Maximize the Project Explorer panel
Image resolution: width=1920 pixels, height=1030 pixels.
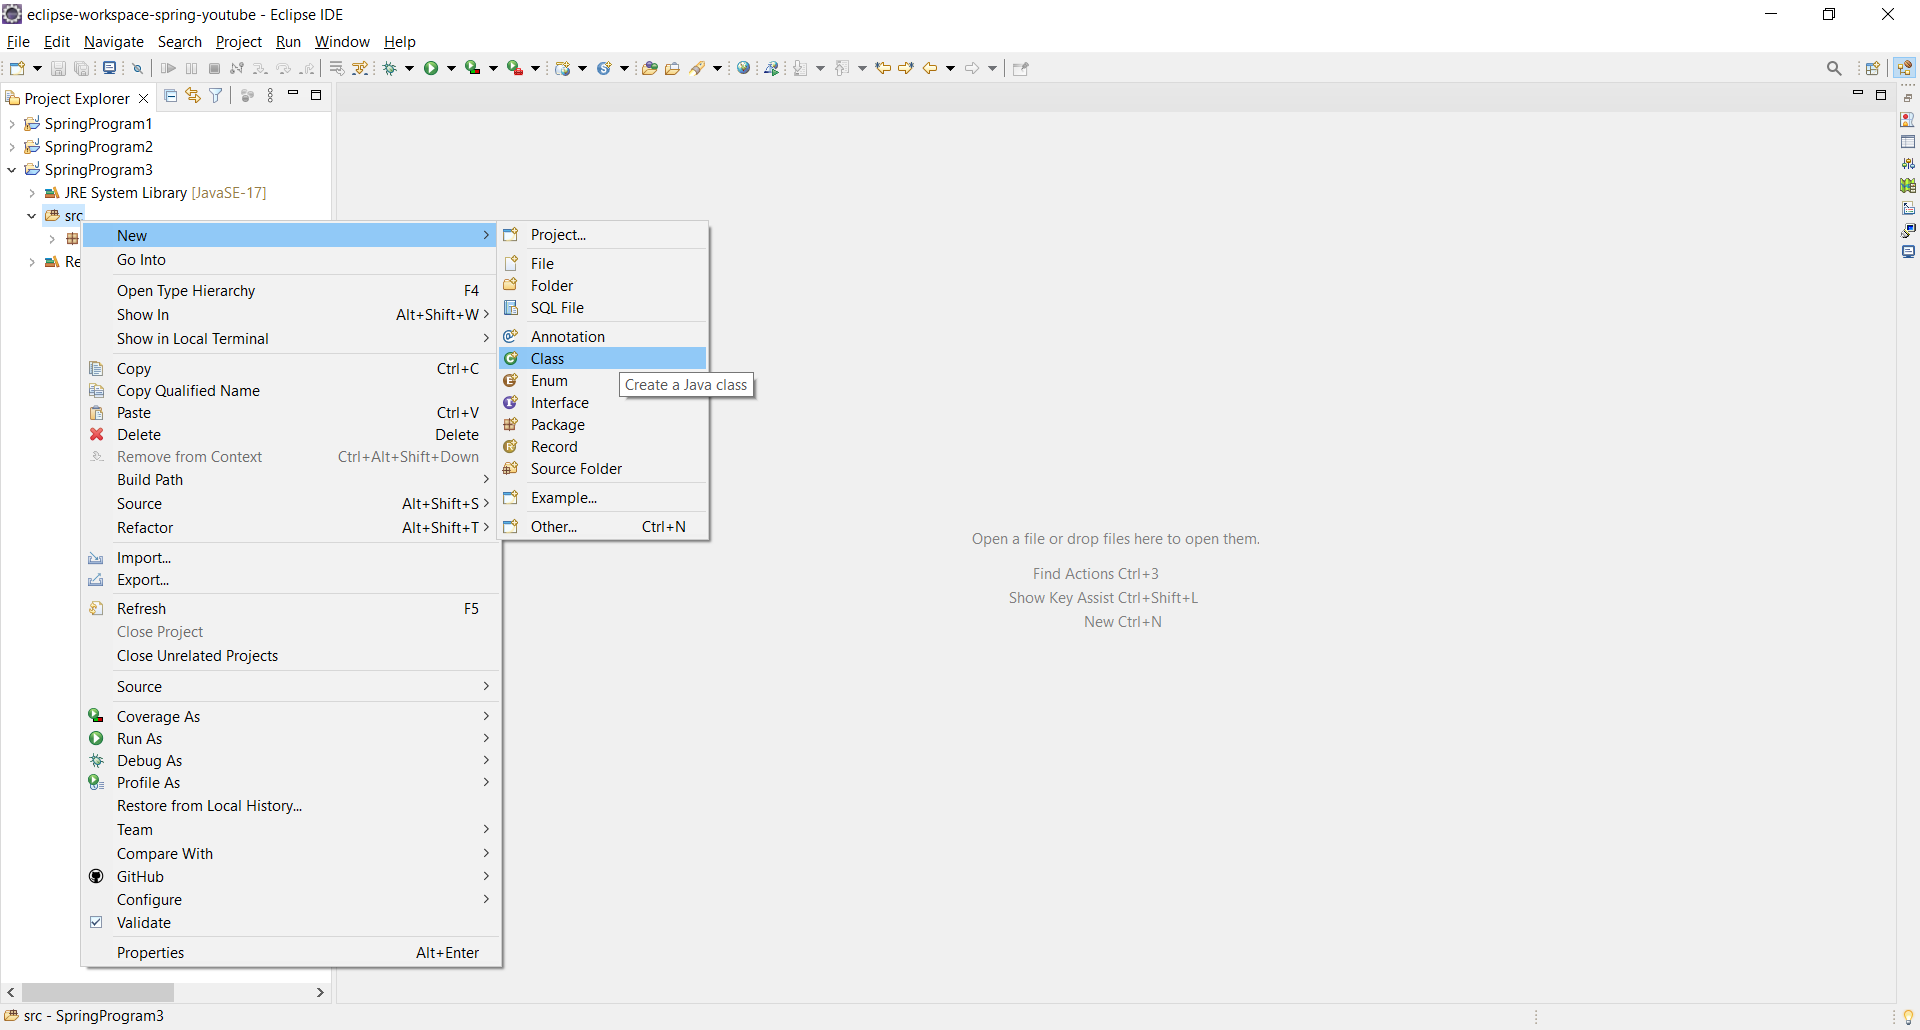click(316, 95)
